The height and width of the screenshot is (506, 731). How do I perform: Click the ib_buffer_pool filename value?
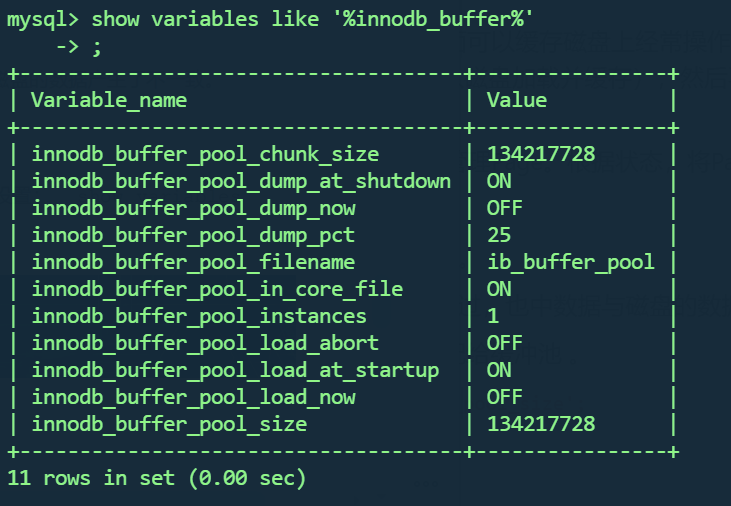pyautogui.click(x=571, y=262)
